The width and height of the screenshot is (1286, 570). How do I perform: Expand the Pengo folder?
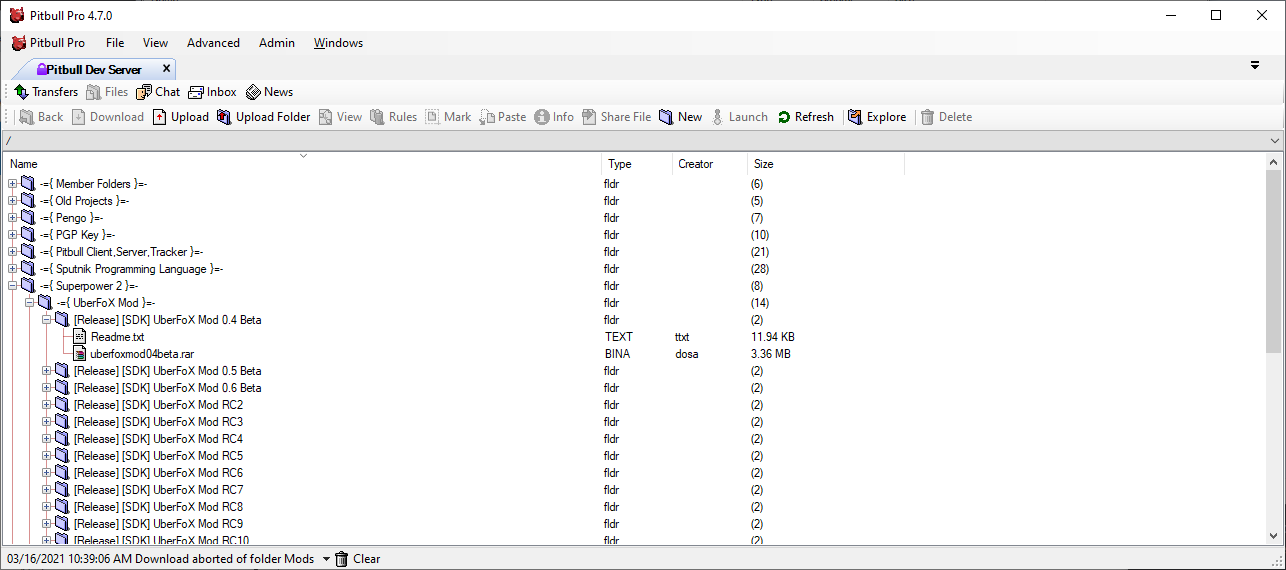coord(13,218)
